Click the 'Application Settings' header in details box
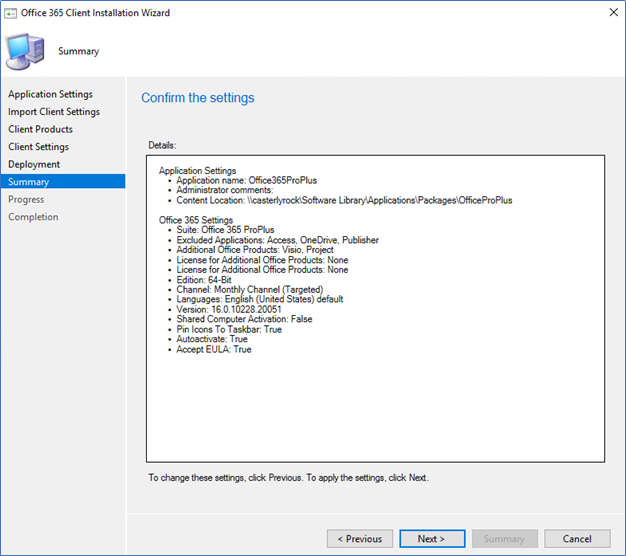 point(197,171)
